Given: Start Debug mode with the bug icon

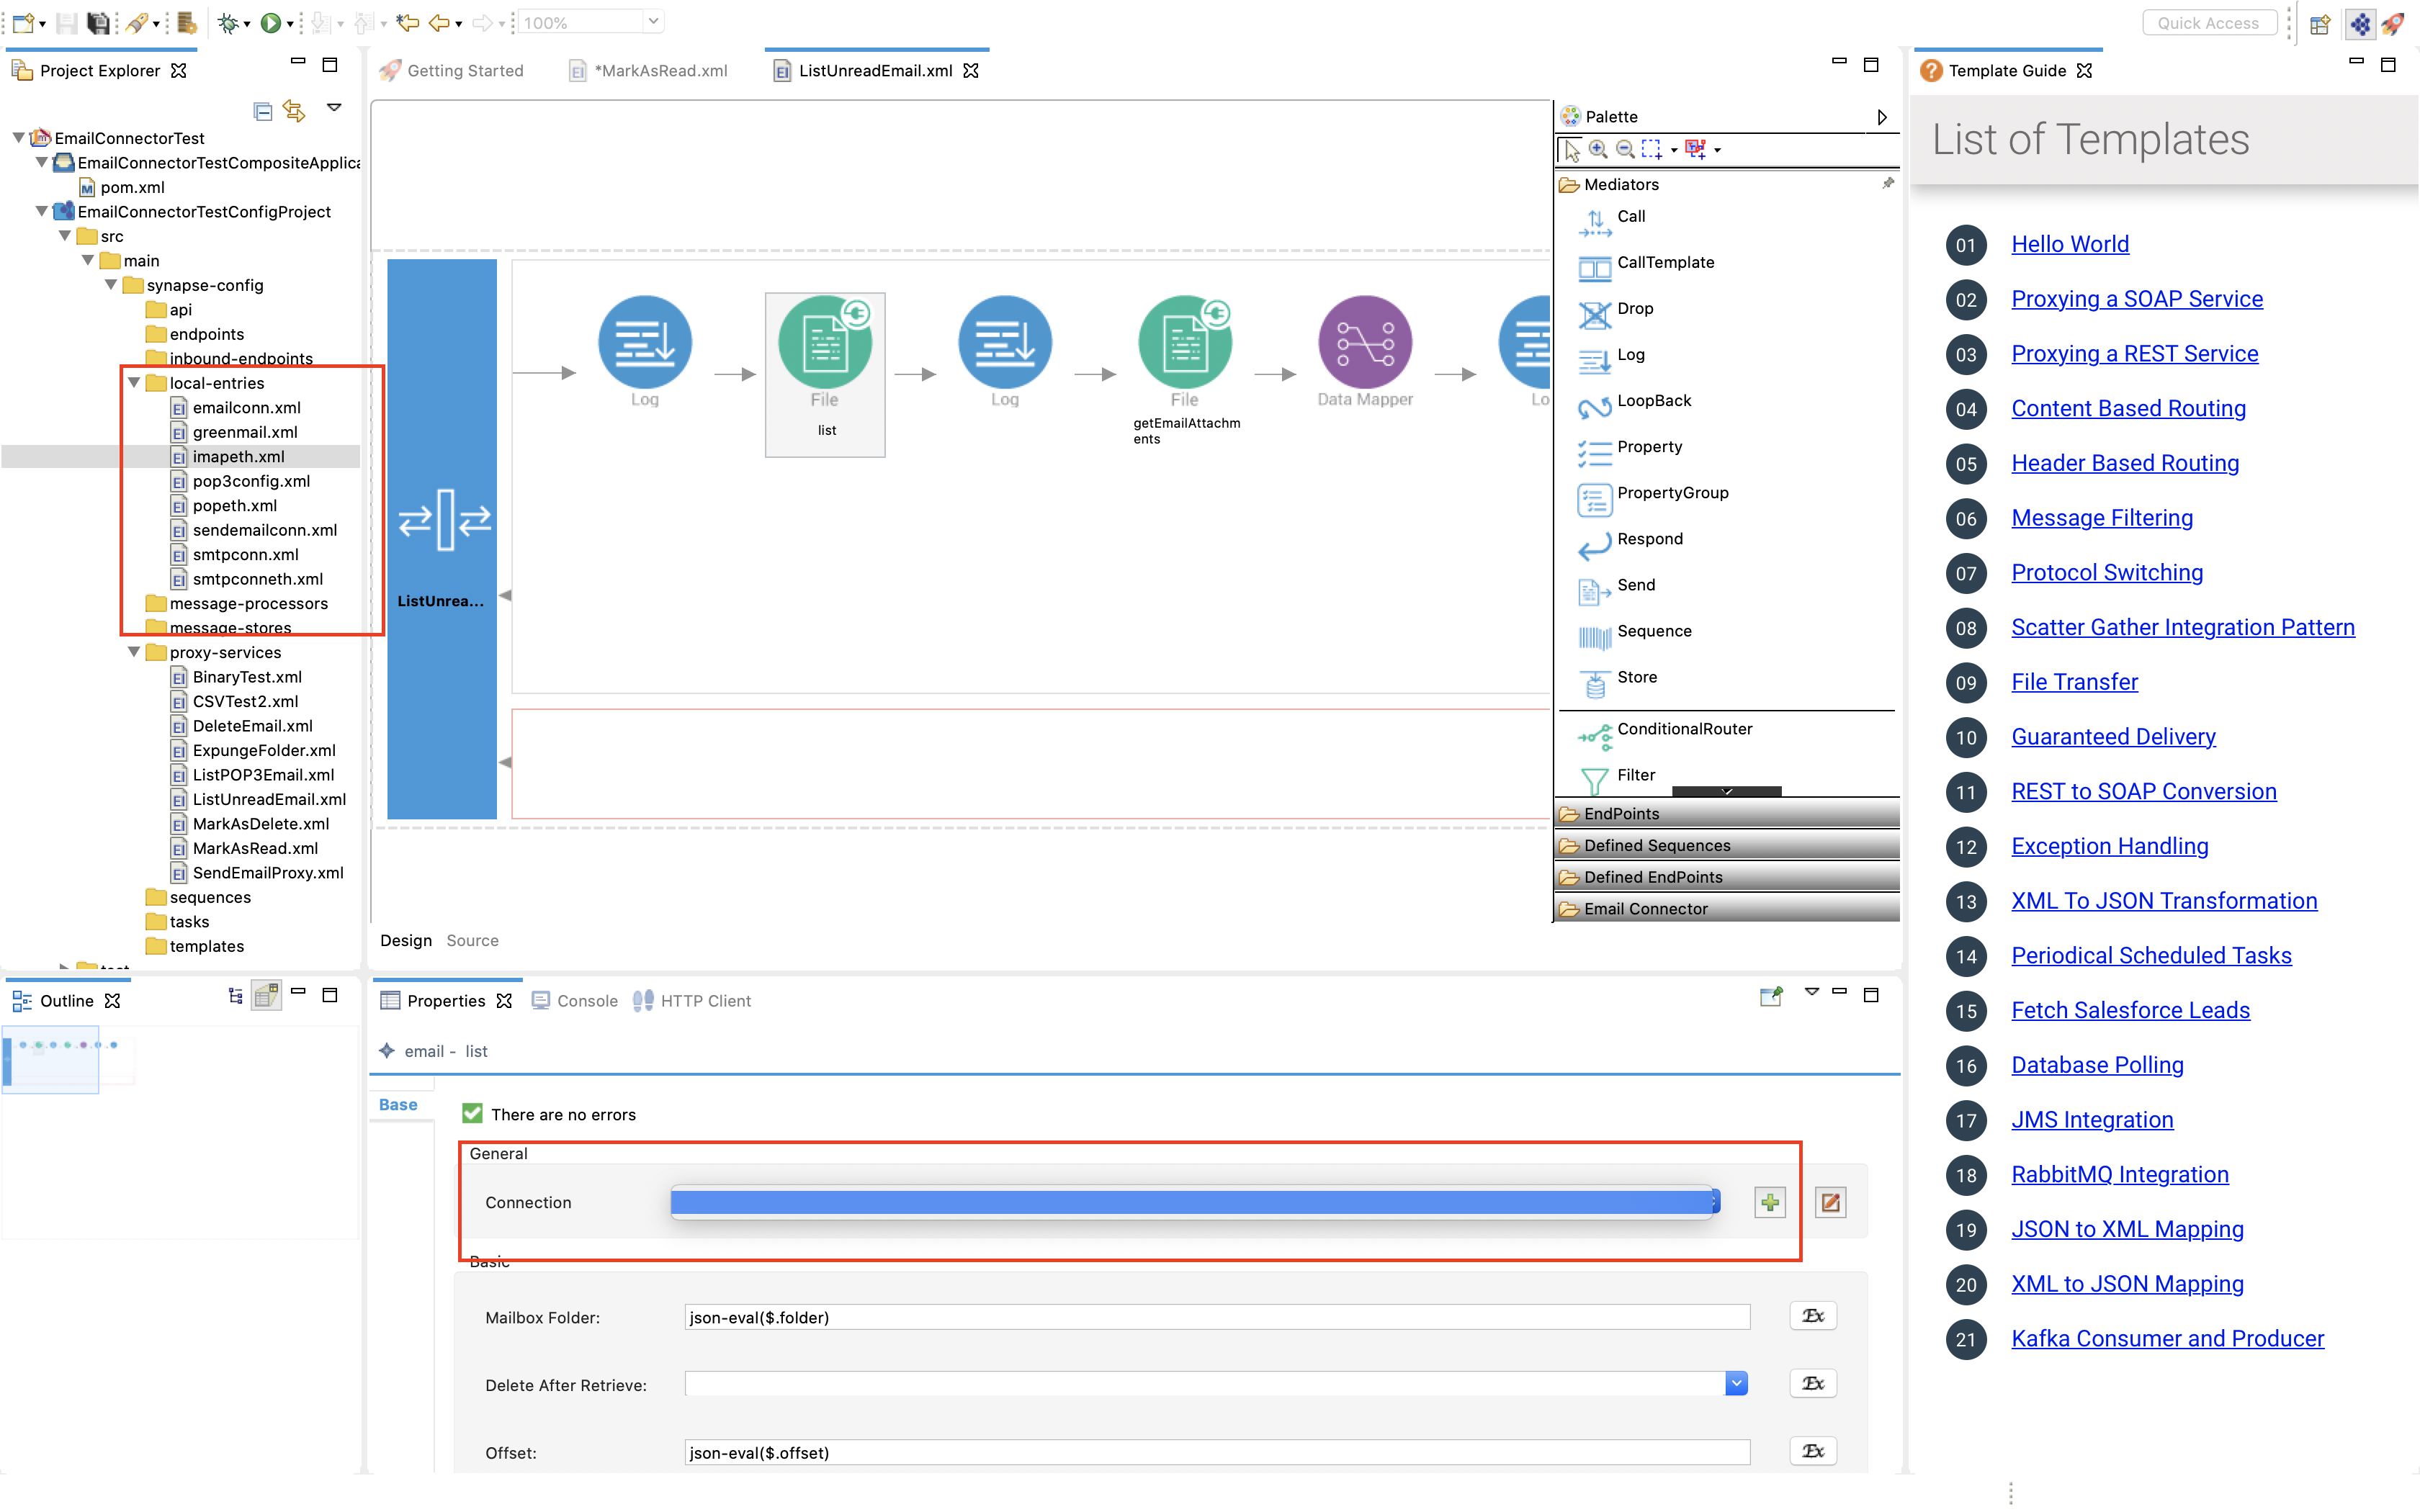Looking at the screenshot, I should point(228,21).
